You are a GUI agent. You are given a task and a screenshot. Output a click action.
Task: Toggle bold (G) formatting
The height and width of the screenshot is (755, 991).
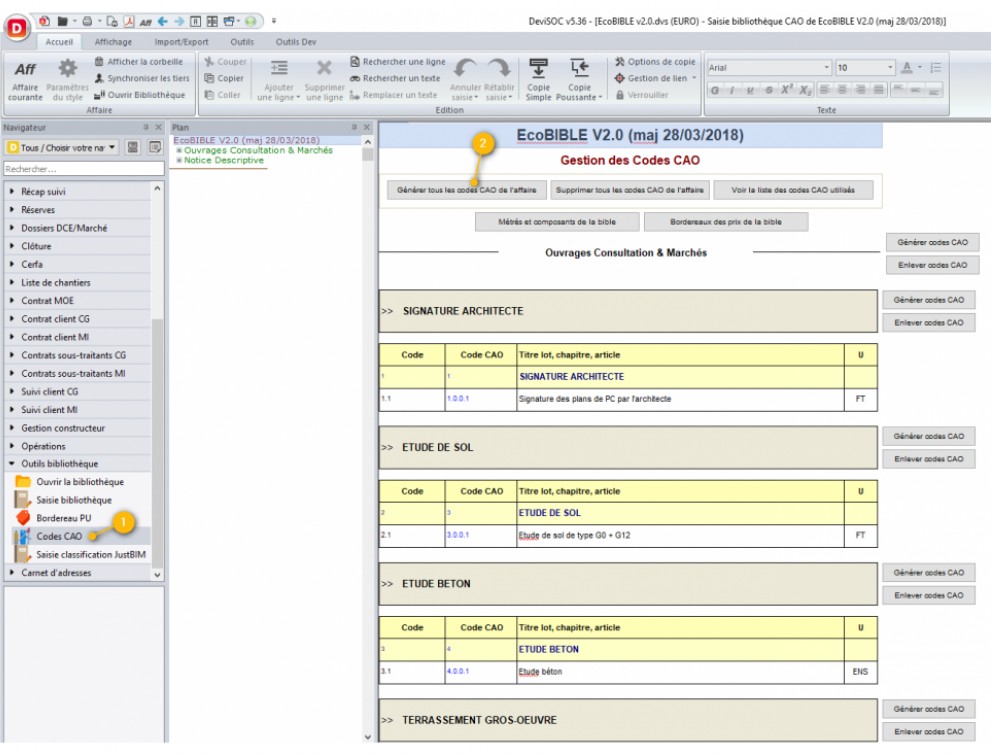715,90
